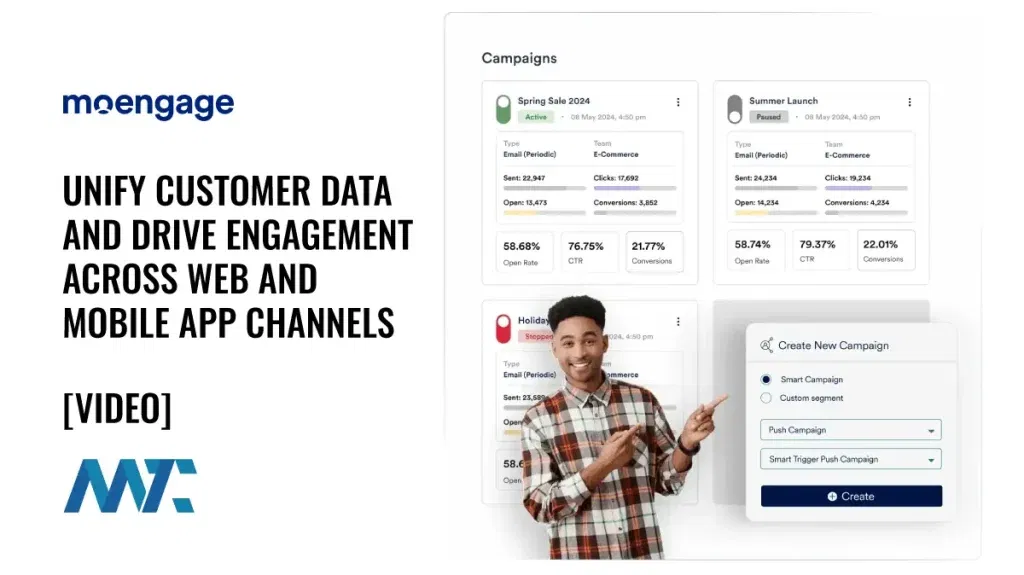Click the 21.77% Conversions box
This screenshot has height=575, width=1024.
(654, 252)
